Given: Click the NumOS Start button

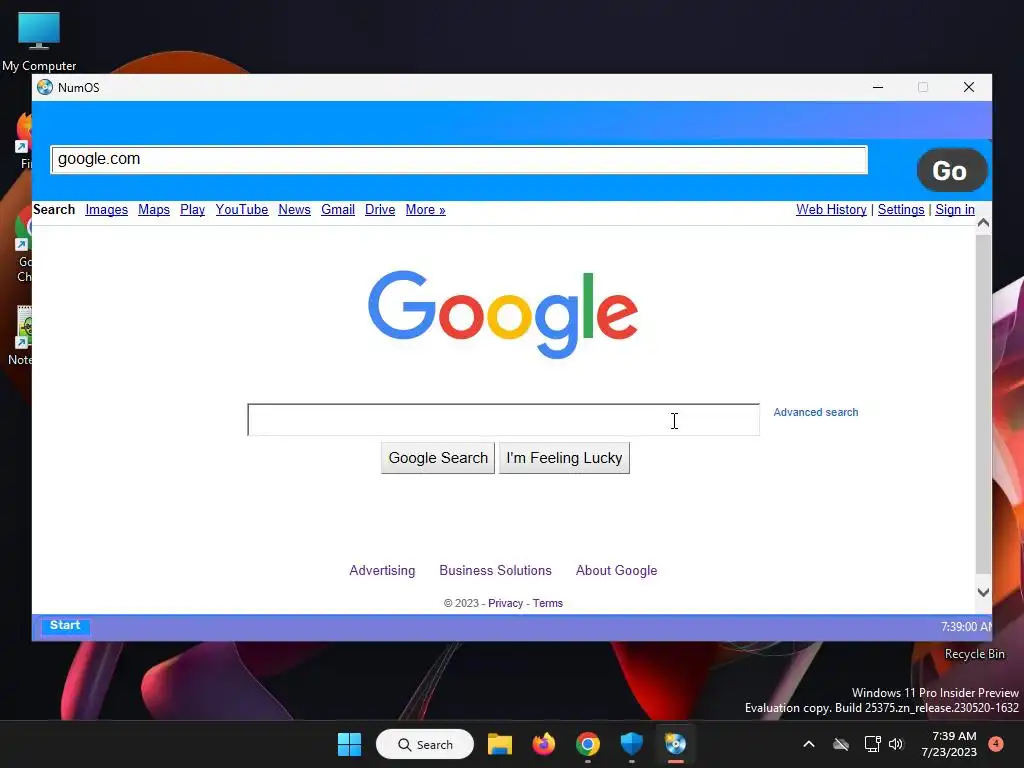Looking at the screenshot, I should click(x=65, y=626).
